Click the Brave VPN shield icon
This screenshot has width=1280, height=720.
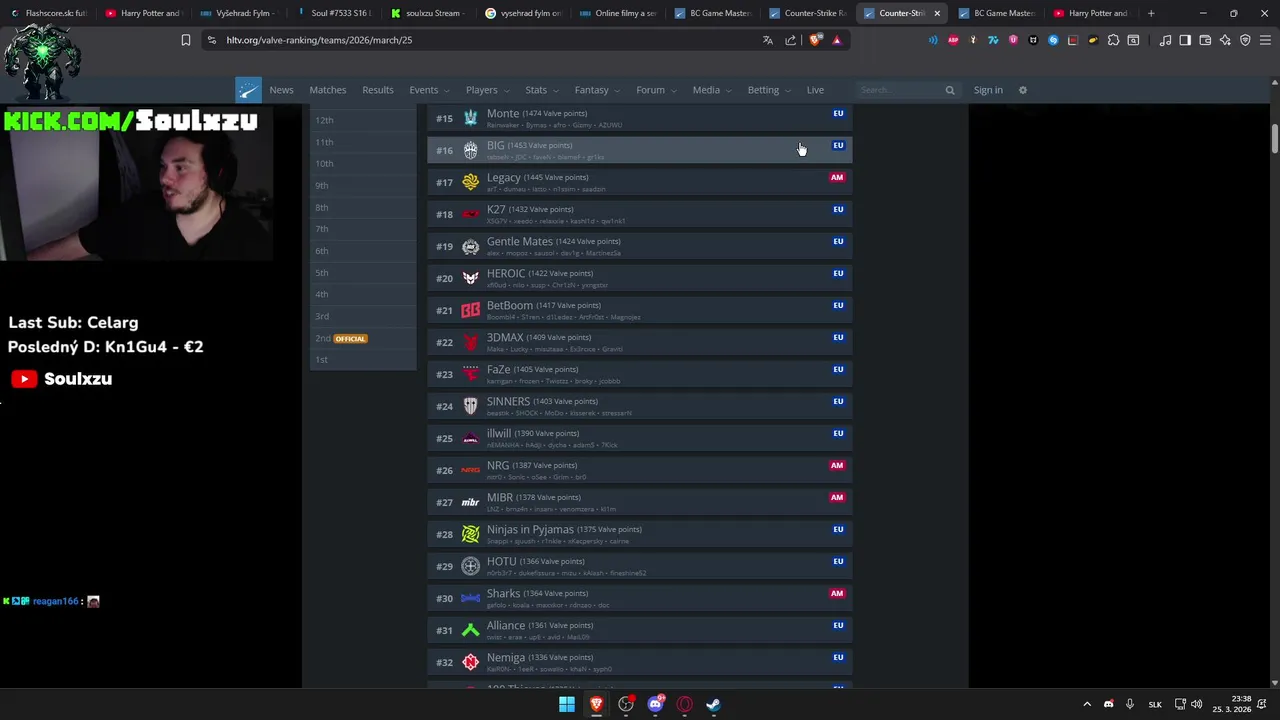(1245, 40)
